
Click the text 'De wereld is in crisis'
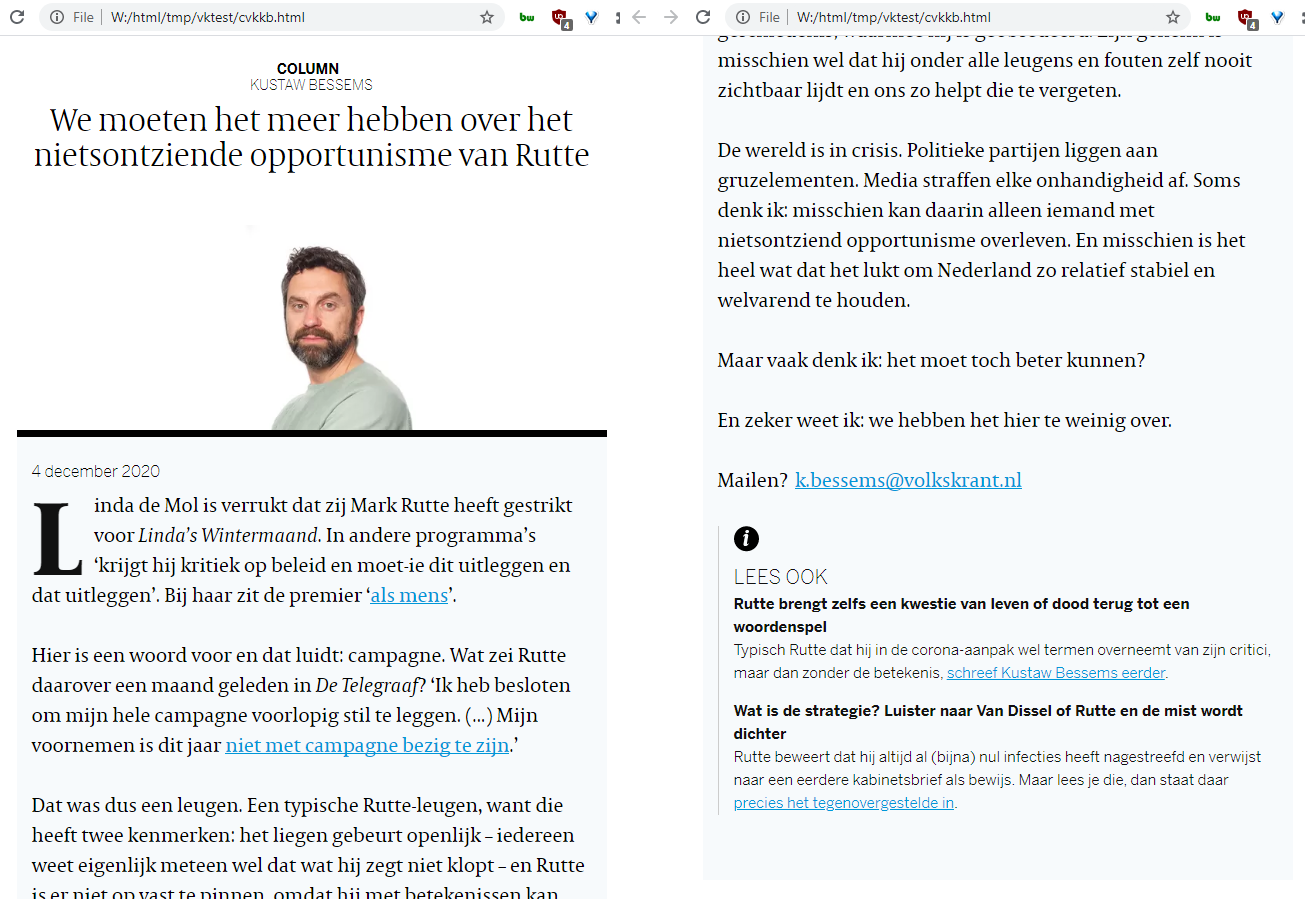point(808,151)
